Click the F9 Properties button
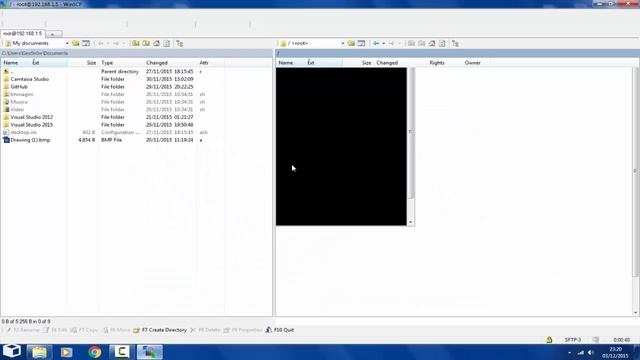640x360 pixels. coord(242,330)
